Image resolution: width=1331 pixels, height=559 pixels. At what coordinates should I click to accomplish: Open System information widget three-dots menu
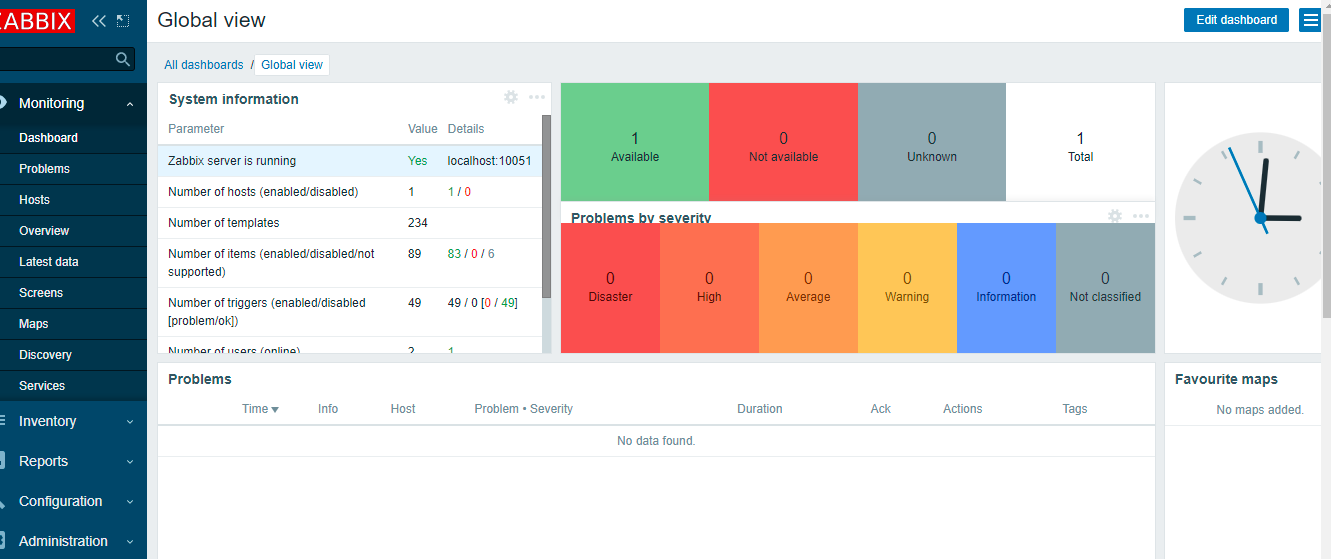click(x=537, y=97)
